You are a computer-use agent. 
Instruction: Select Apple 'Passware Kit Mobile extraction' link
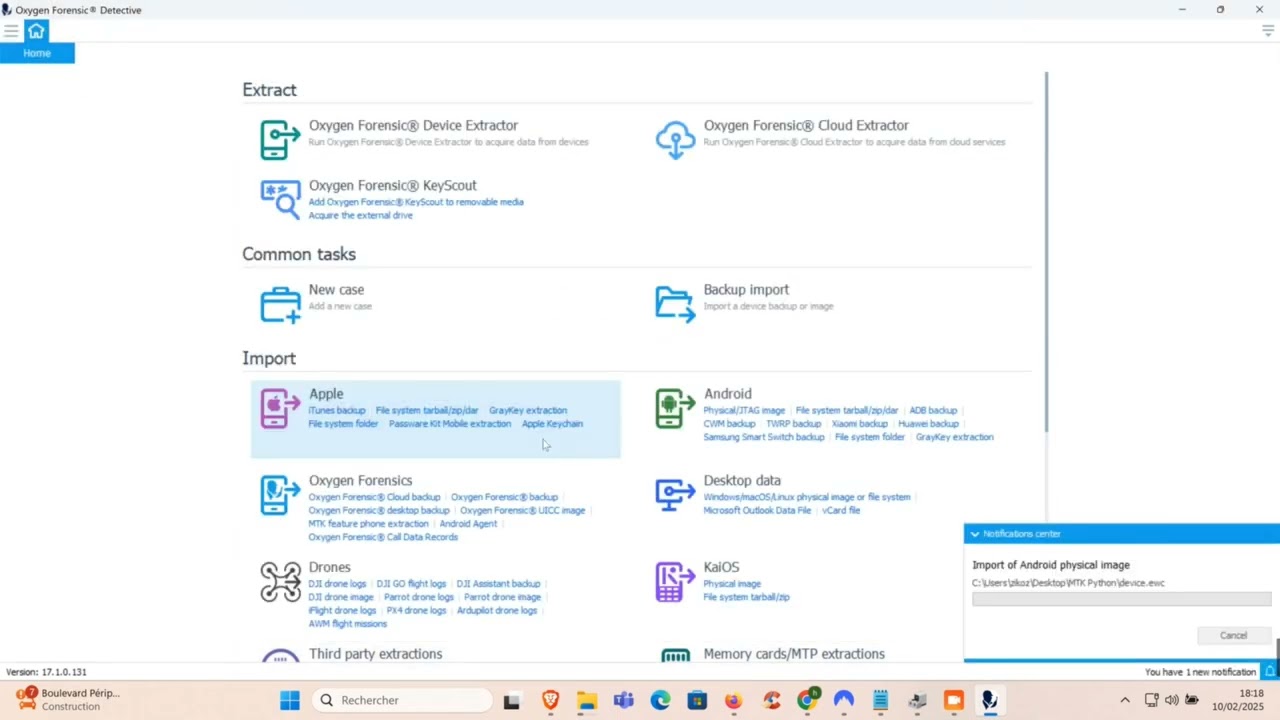tap(450, 423)
